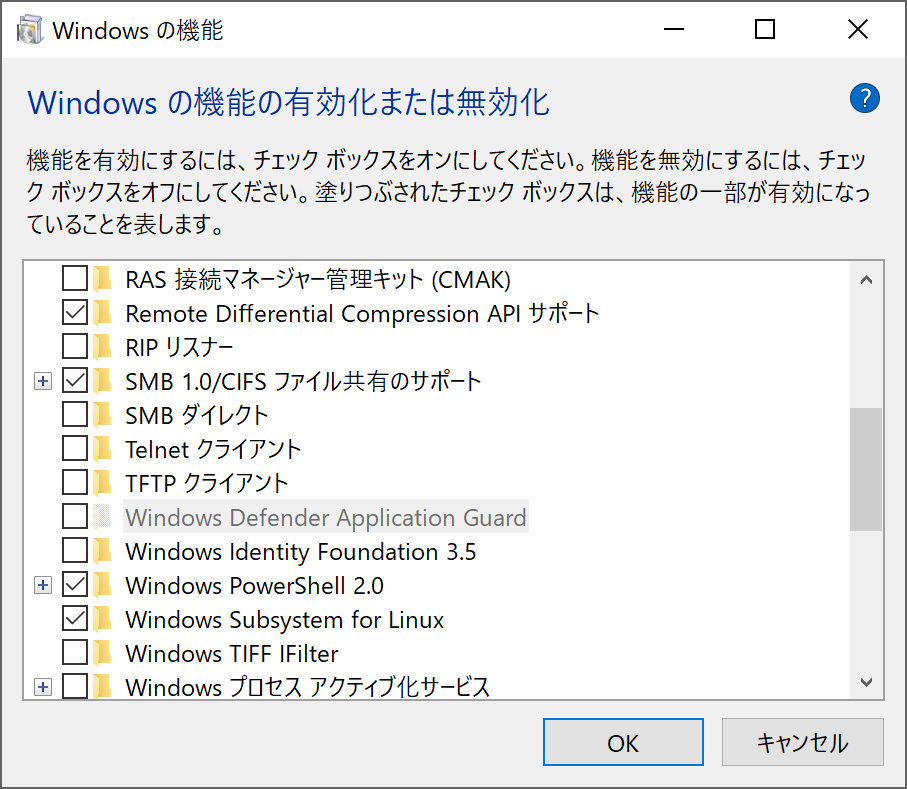Check the RIP リスナー checkbox
This screenshot has height=789, width=907.
point(75,346)
